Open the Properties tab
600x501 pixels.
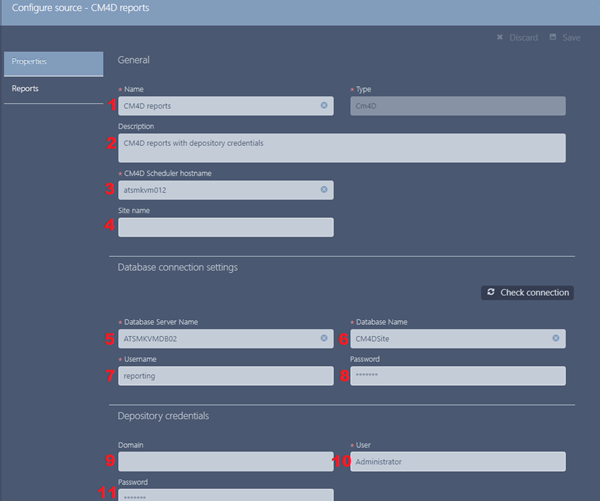tap(54, 64)
